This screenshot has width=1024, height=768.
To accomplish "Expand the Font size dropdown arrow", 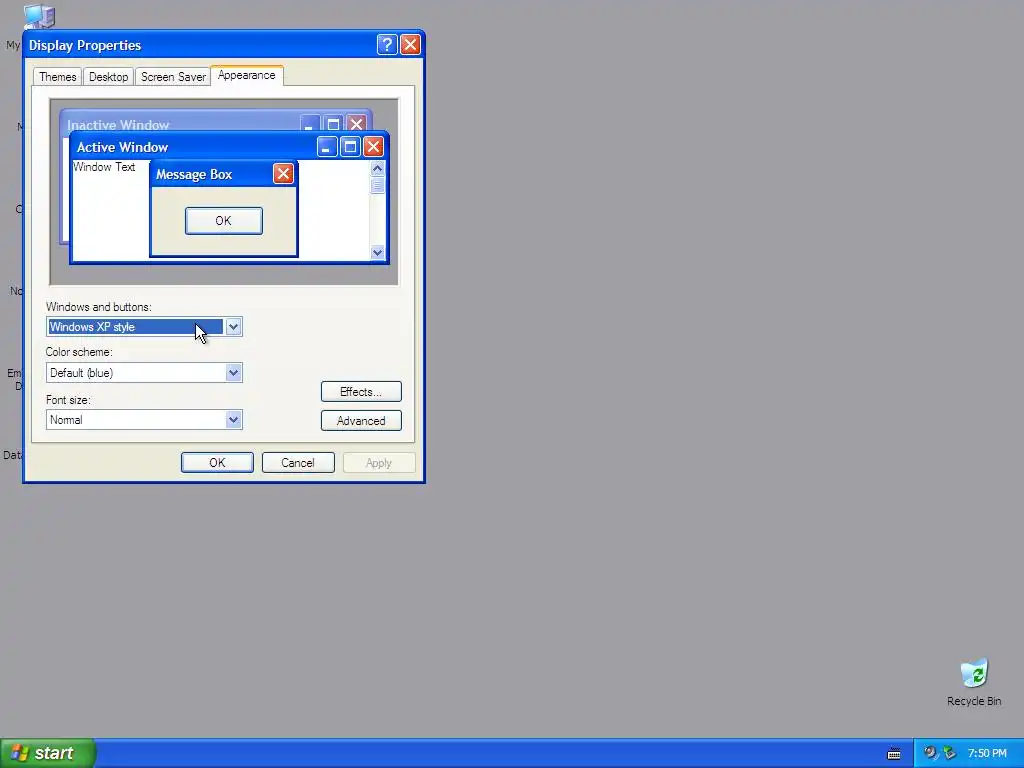I will point(233,419).
